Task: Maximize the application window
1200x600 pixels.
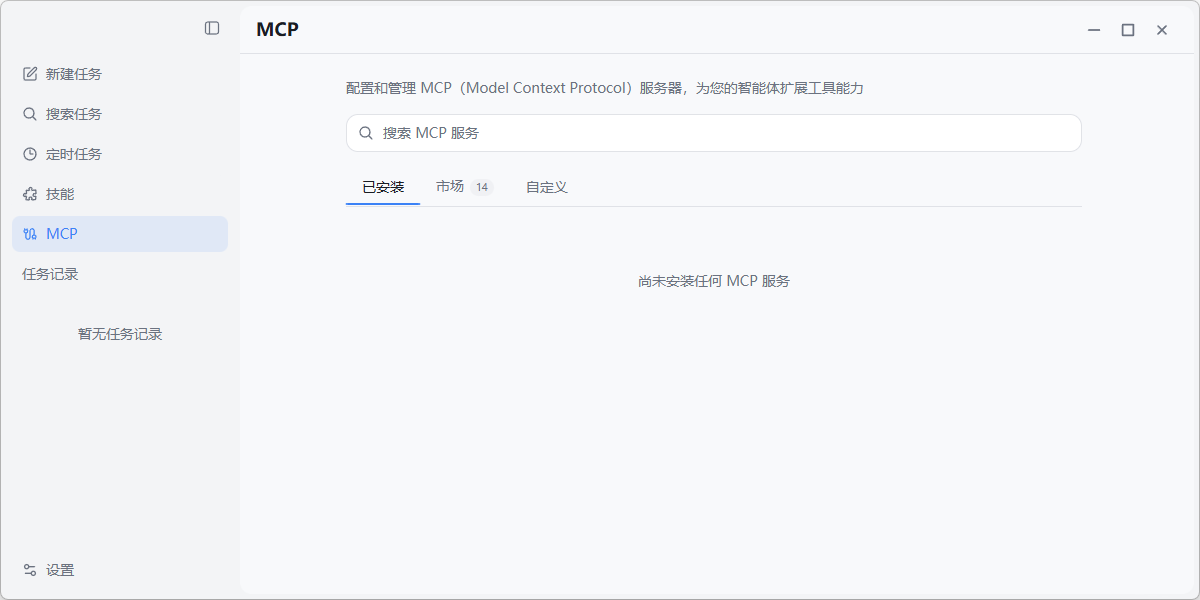Action: point(1128,30)
